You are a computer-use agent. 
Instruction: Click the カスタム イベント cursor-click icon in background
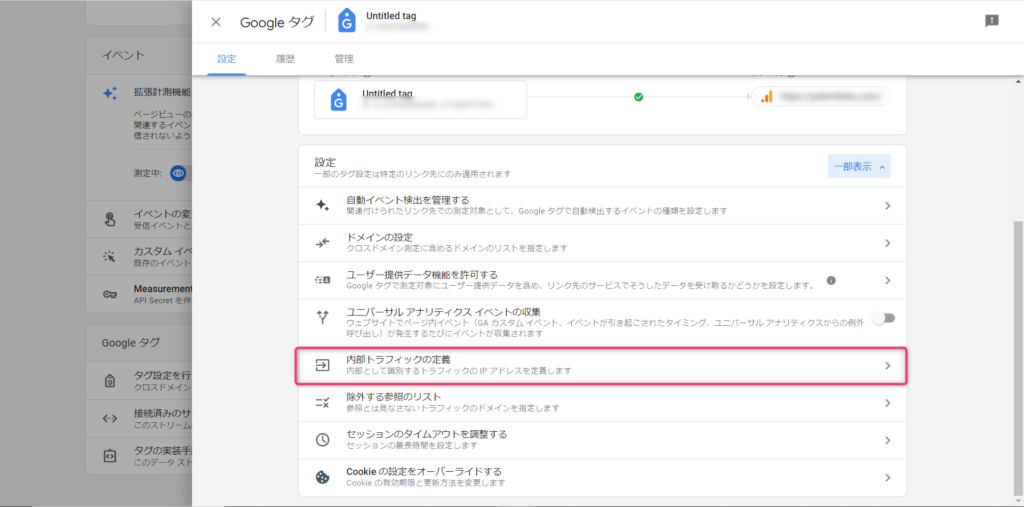[x=110, y=257]
